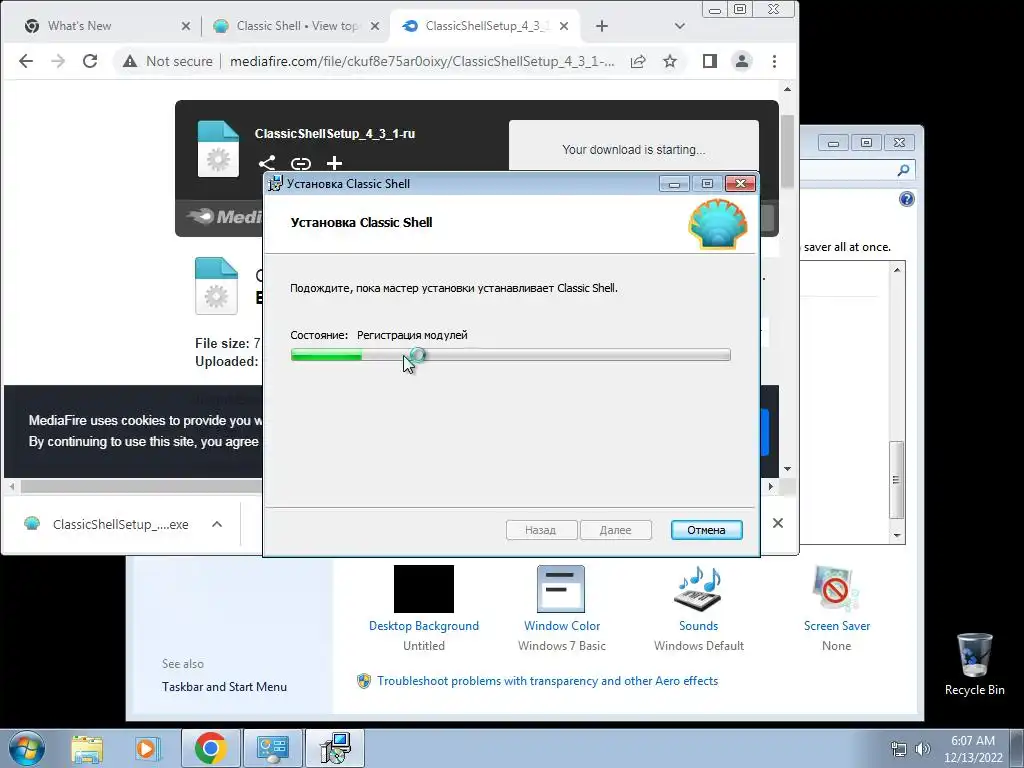Viewport: 1024px width, 768px height.
Task: Close the ClassicShellSetup MediaFire tab
Action: coord(564,26)
